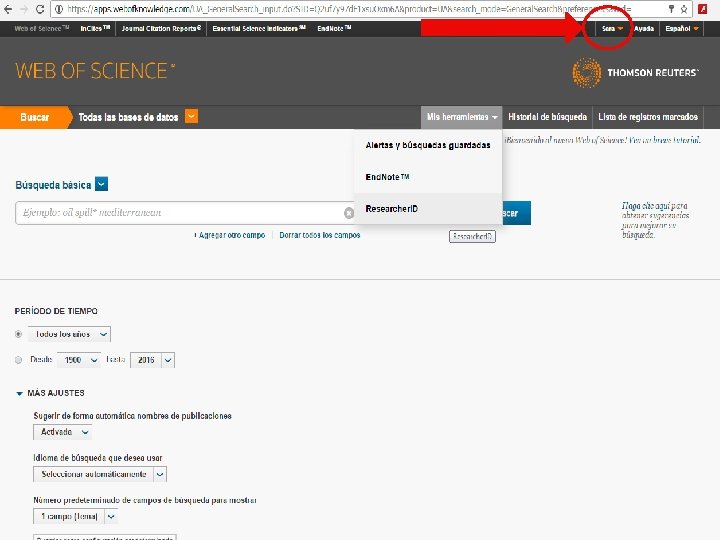Viewport: 720px width, 540px height.
Task: Open 'Activado' suggestion dropdown
Action: (x=62, y=432)
